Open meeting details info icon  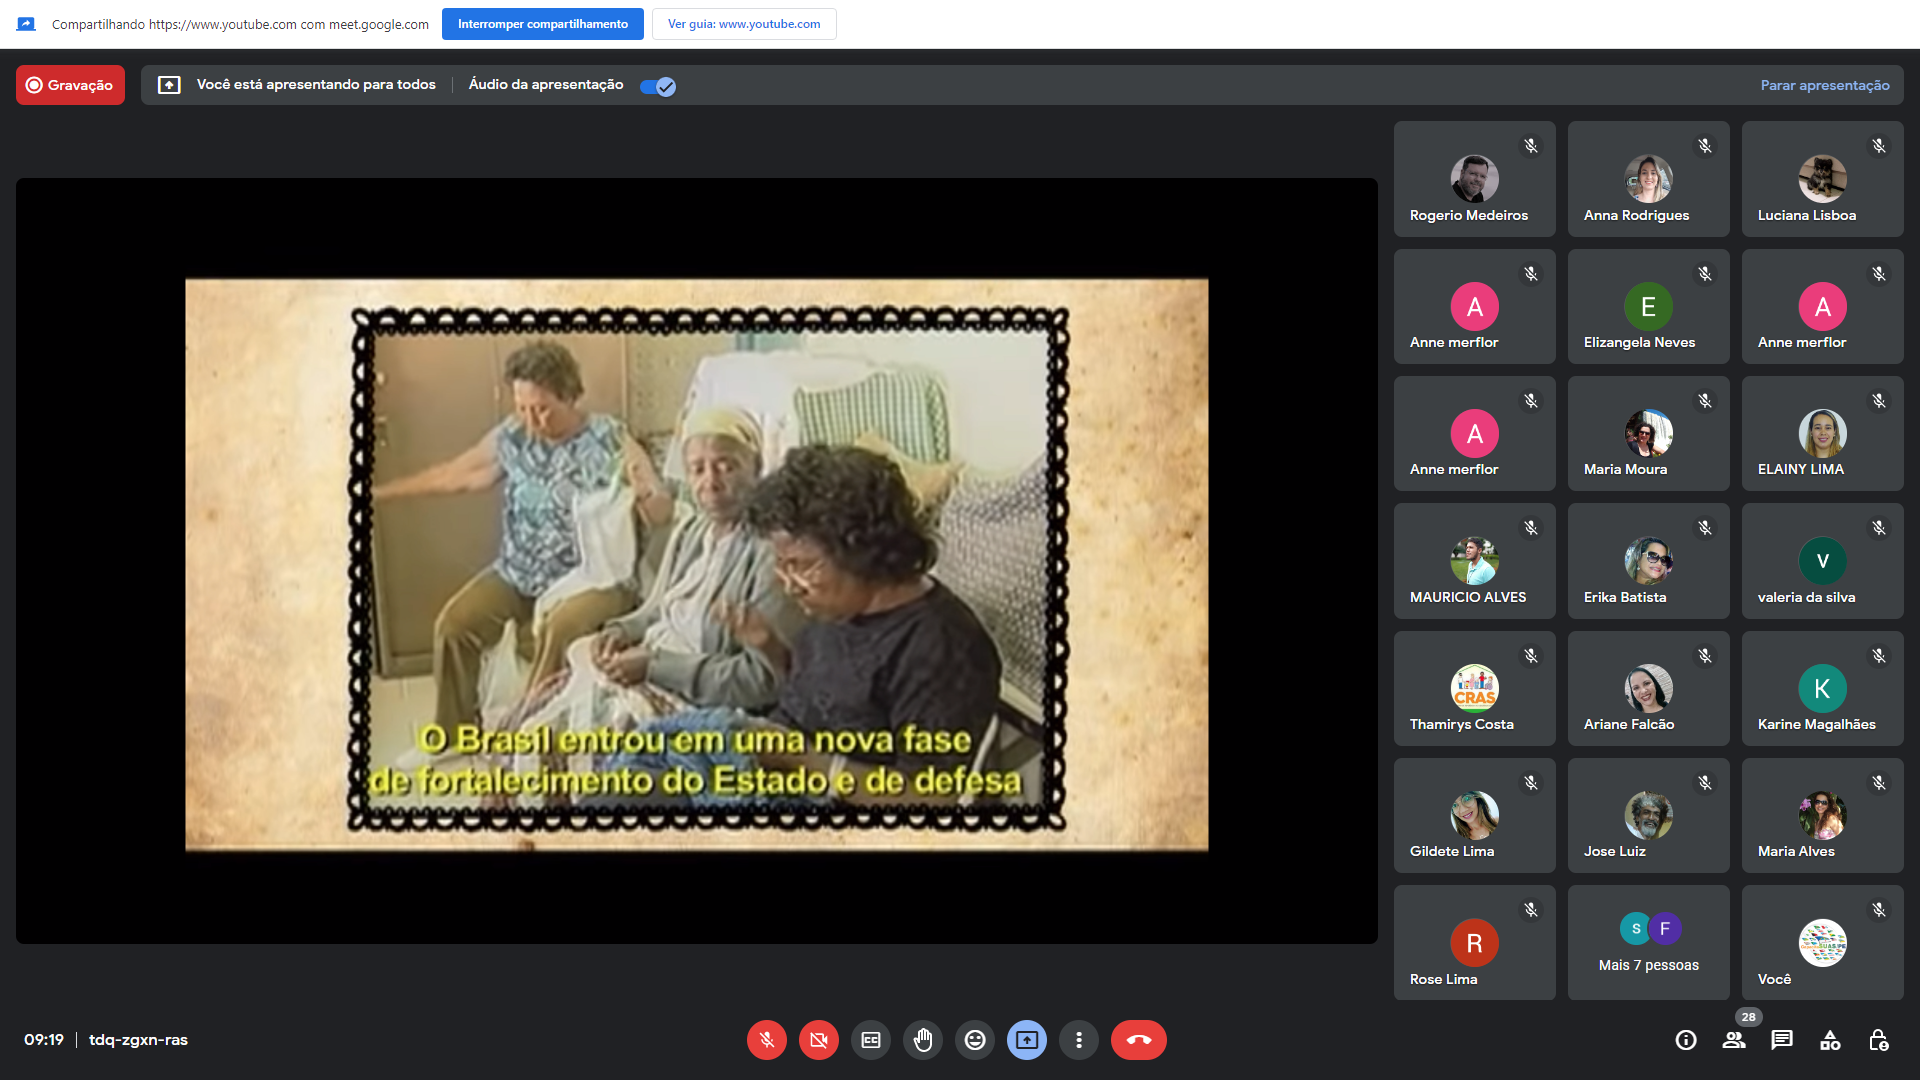1686,1040
